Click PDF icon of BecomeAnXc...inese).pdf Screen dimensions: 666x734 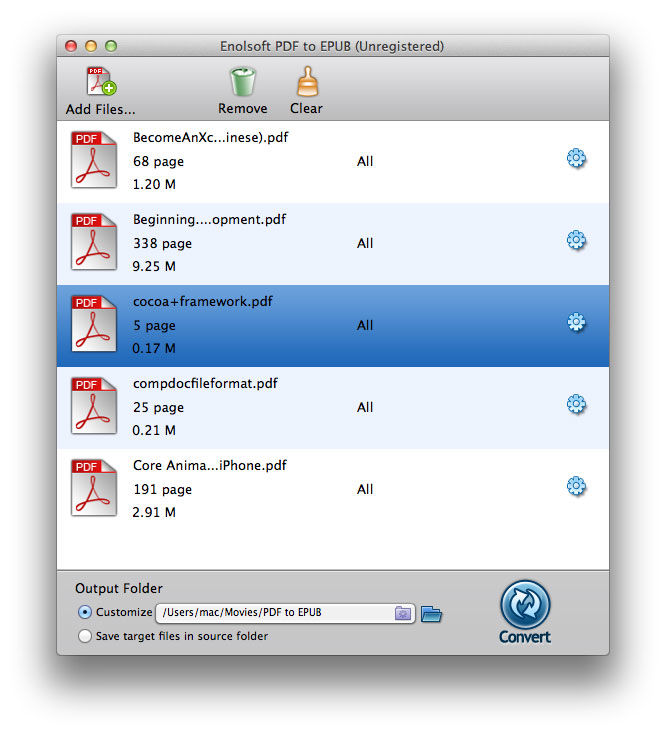point(94,160)
